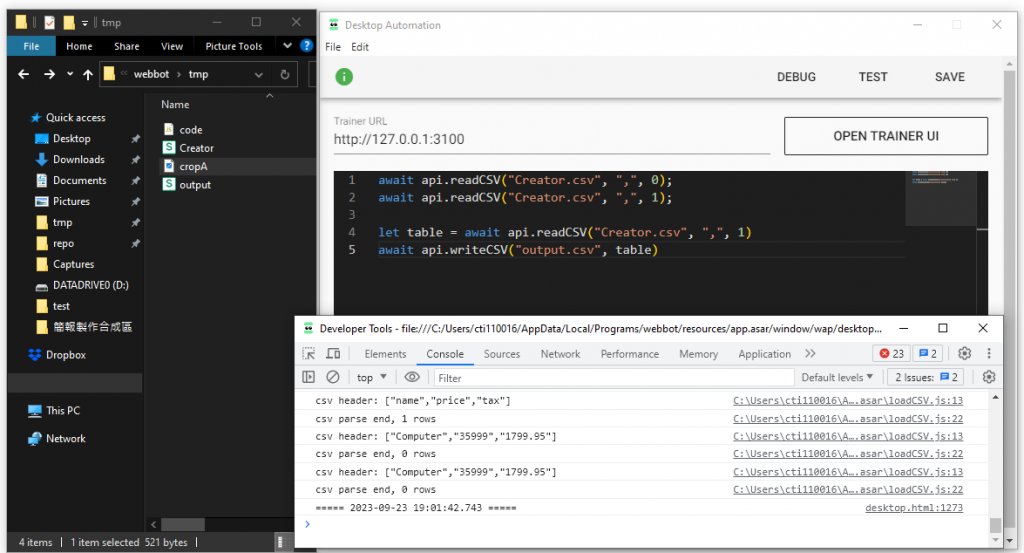Viewport: 1024px width, 553px height.
Task: Open This PC in the navigation pane
Action: point(63,411)
